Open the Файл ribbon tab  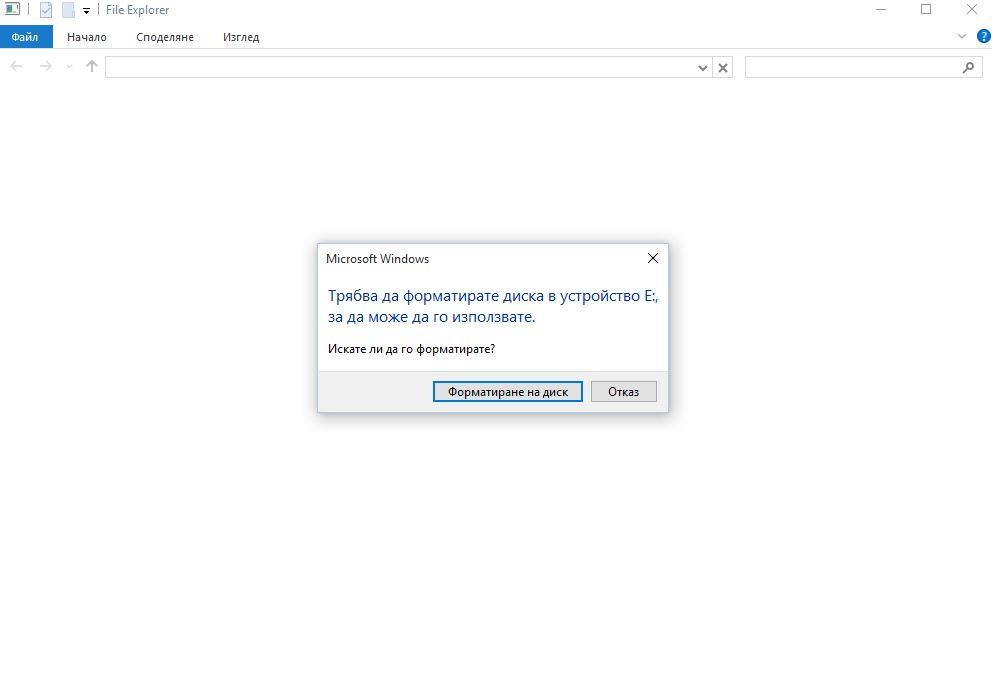[x=26, y=37]
